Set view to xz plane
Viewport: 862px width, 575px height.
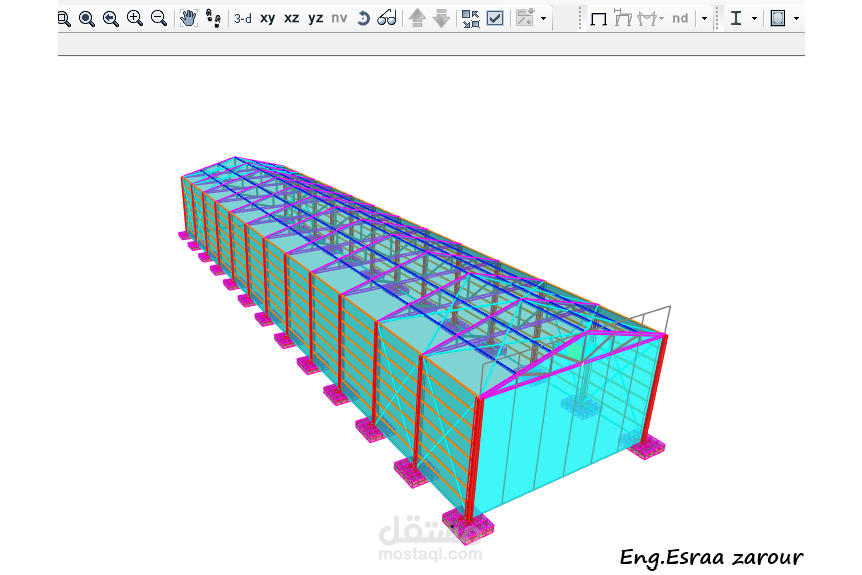pos(291,19)
